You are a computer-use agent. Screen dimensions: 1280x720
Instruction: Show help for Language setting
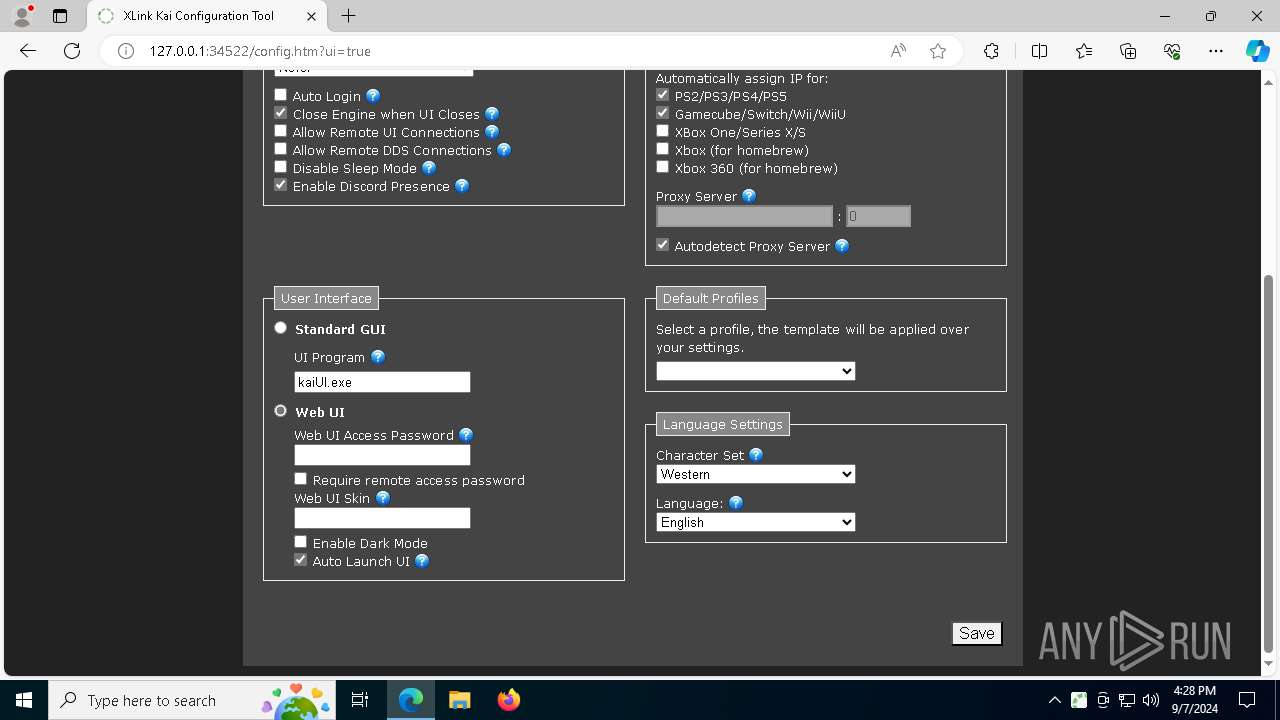pyautogui.click(x=736, y=503)
